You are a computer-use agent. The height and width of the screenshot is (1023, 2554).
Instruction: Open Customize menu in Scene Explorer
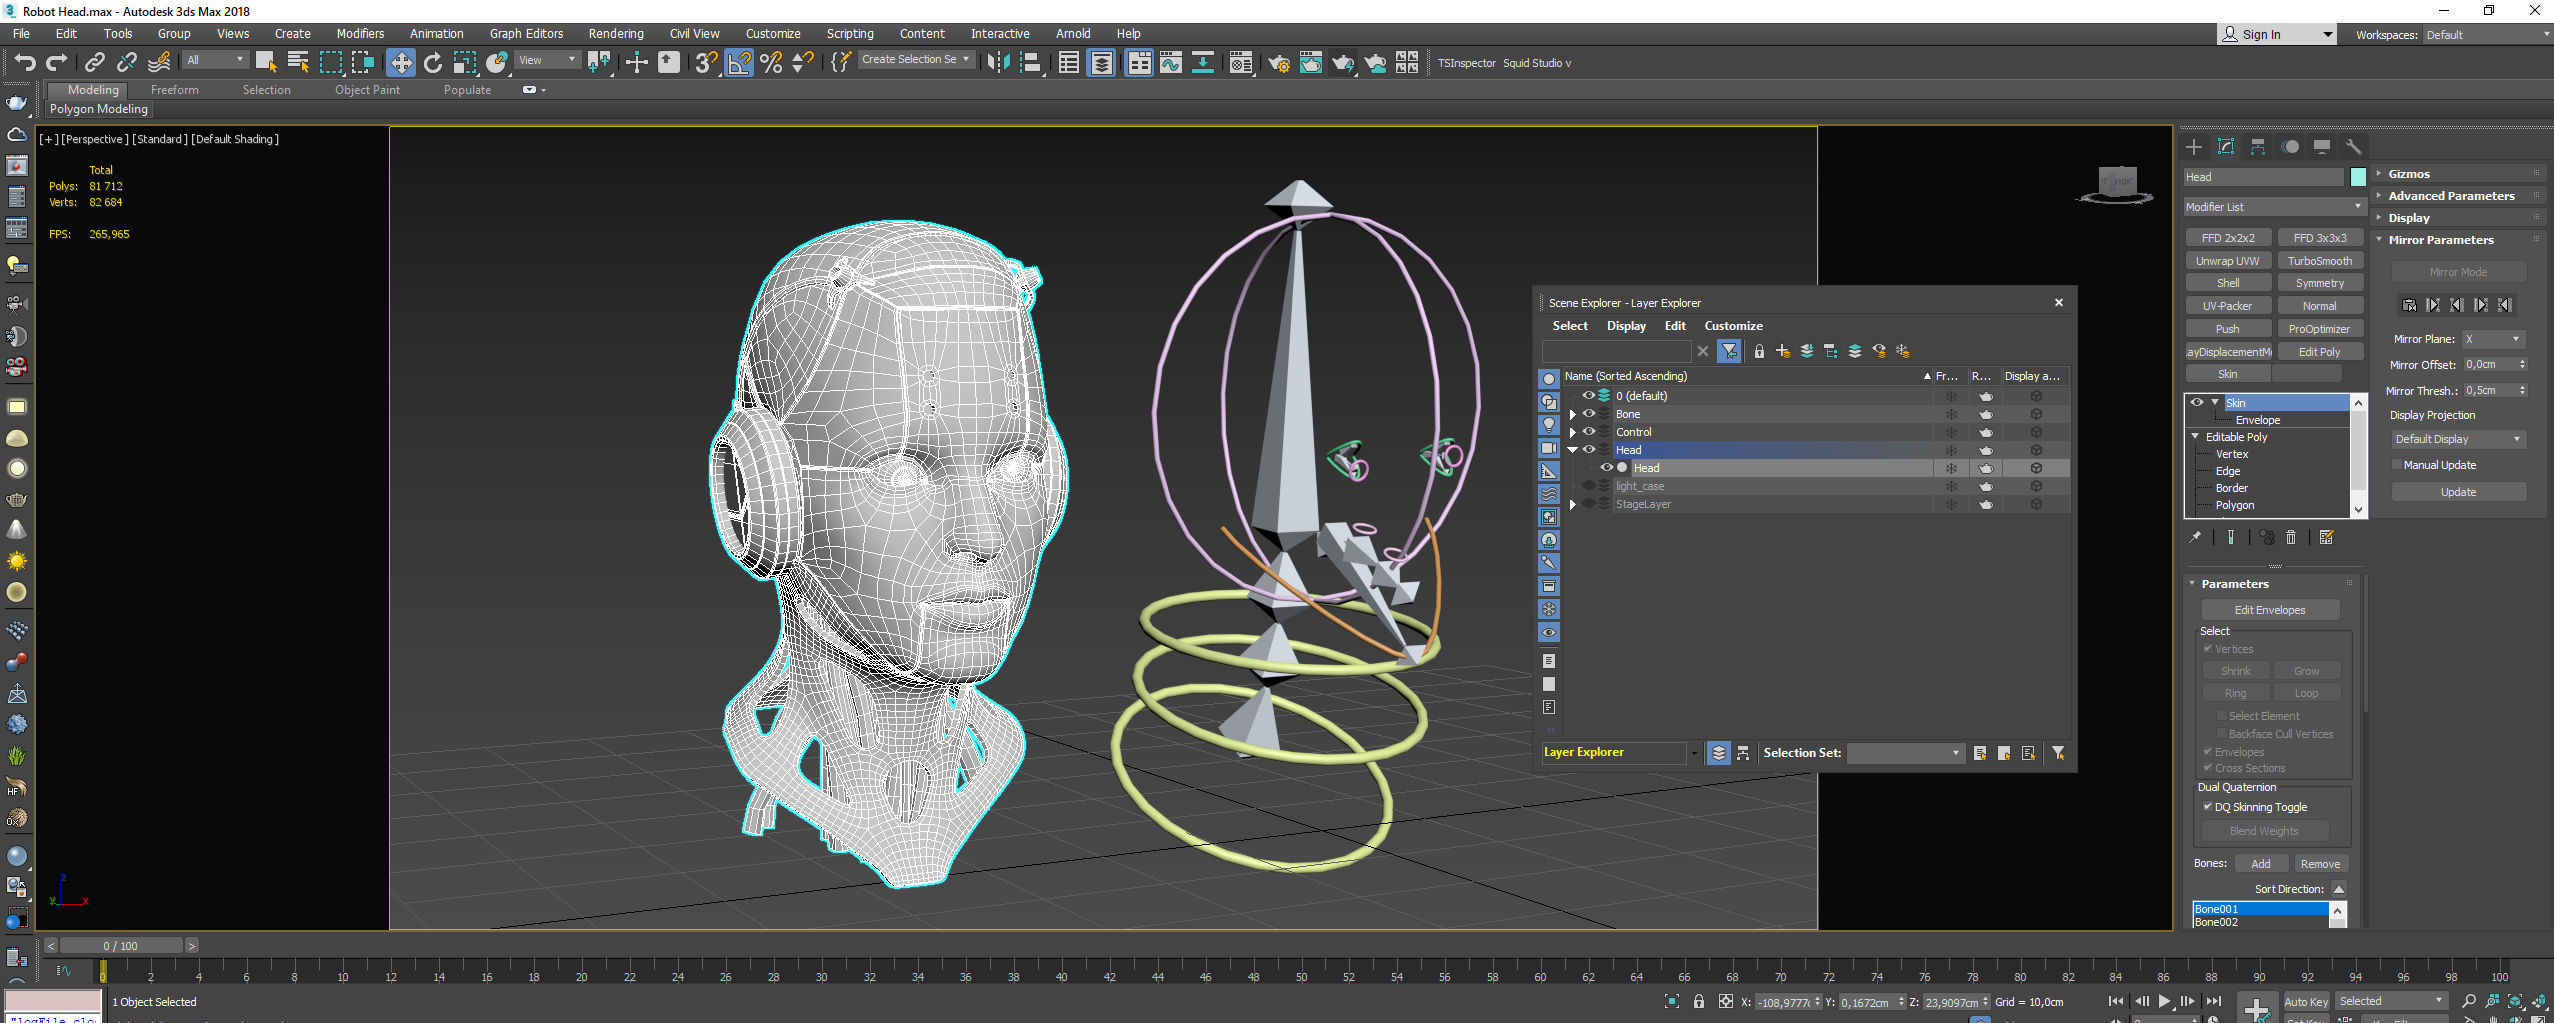point(1733,326)
